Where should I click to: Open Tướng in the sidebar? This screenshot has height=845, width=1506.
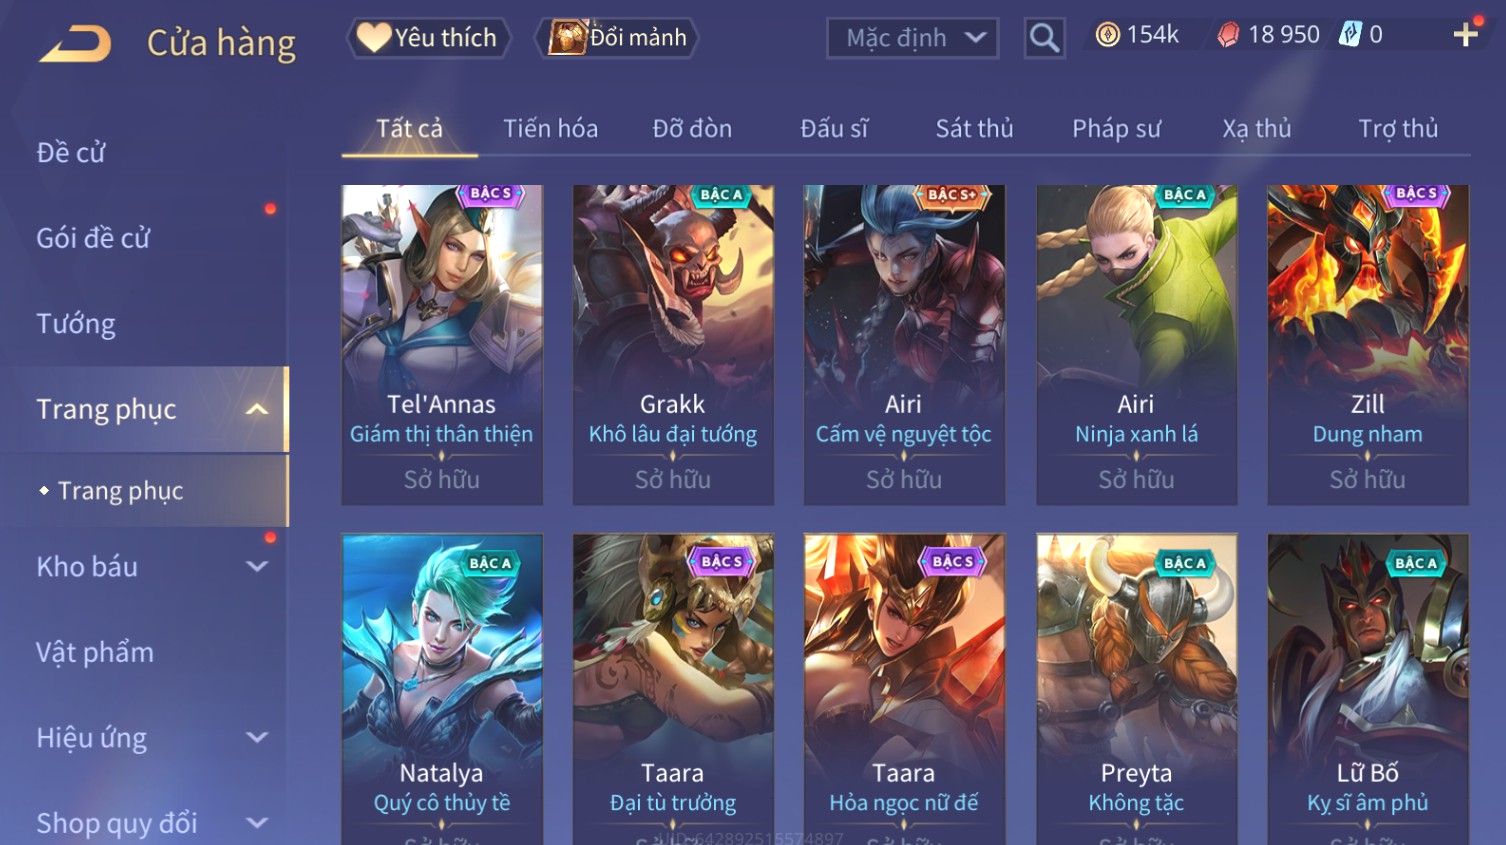click(76, 324)
